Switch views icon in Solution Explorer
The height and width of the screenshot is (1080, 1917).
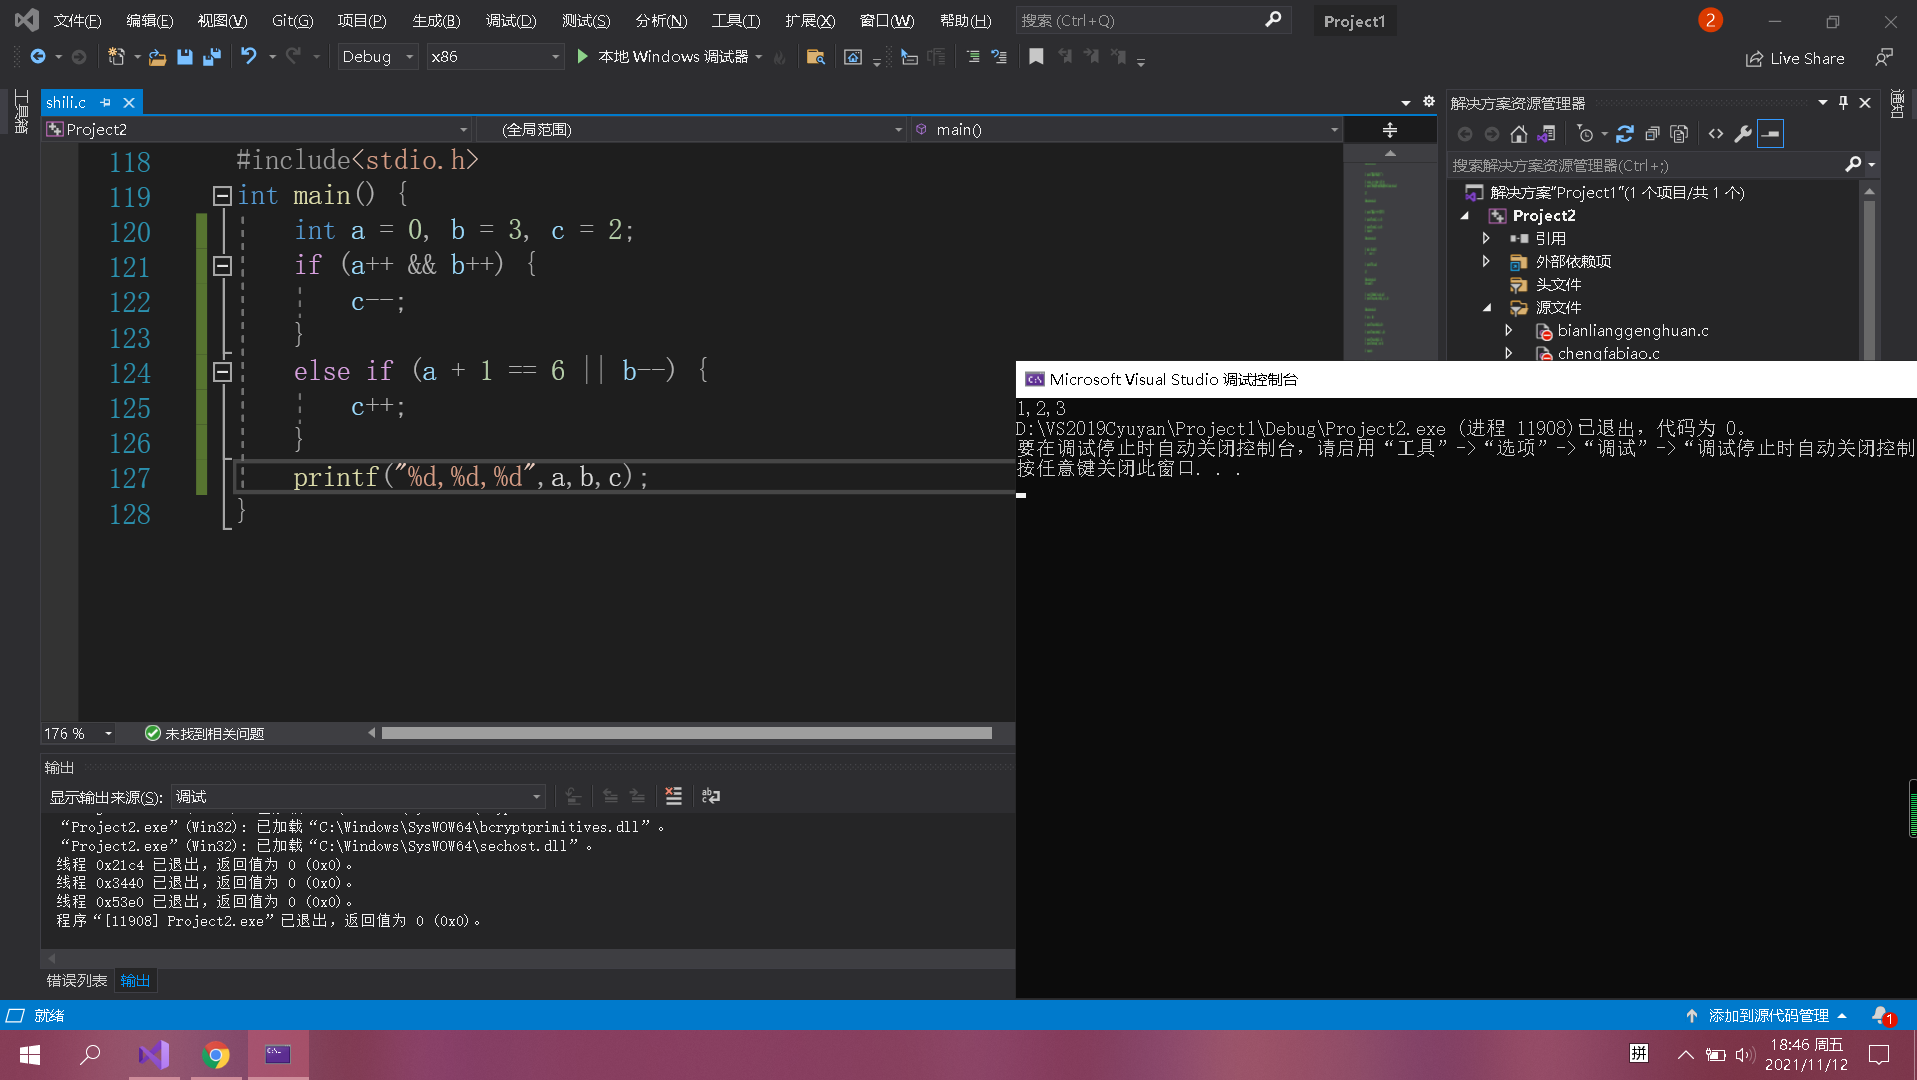pos(1546,134)
